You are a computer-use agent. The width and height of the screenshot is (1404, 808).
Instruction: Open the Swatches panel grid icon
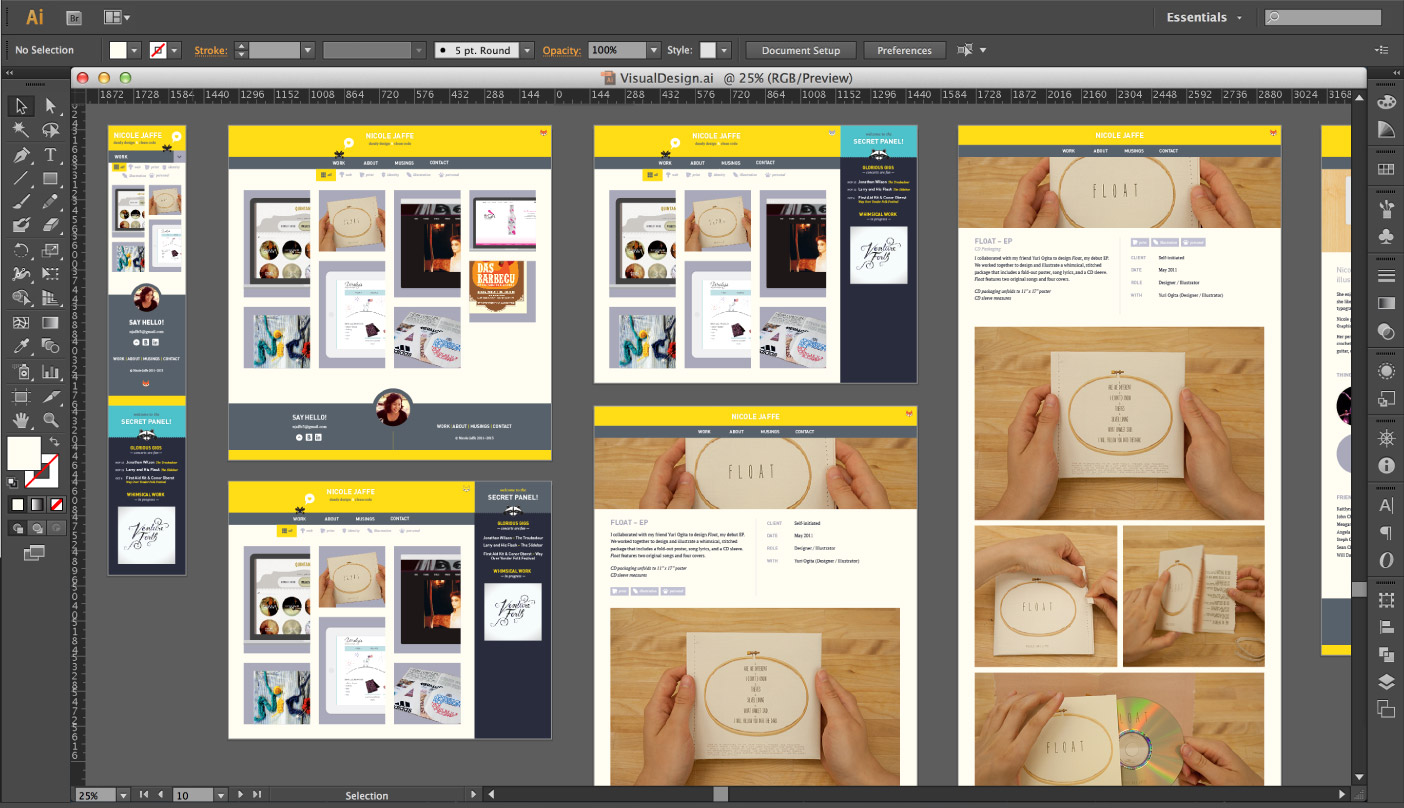click(1386, 171)
